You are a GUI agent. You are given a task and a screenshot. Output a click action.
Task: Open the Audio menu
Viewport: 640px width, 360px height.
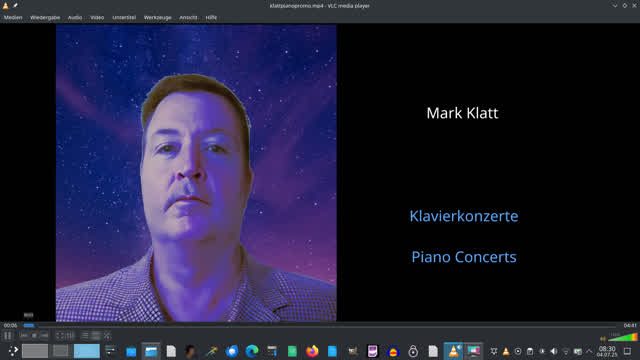(x=75, y=18)
